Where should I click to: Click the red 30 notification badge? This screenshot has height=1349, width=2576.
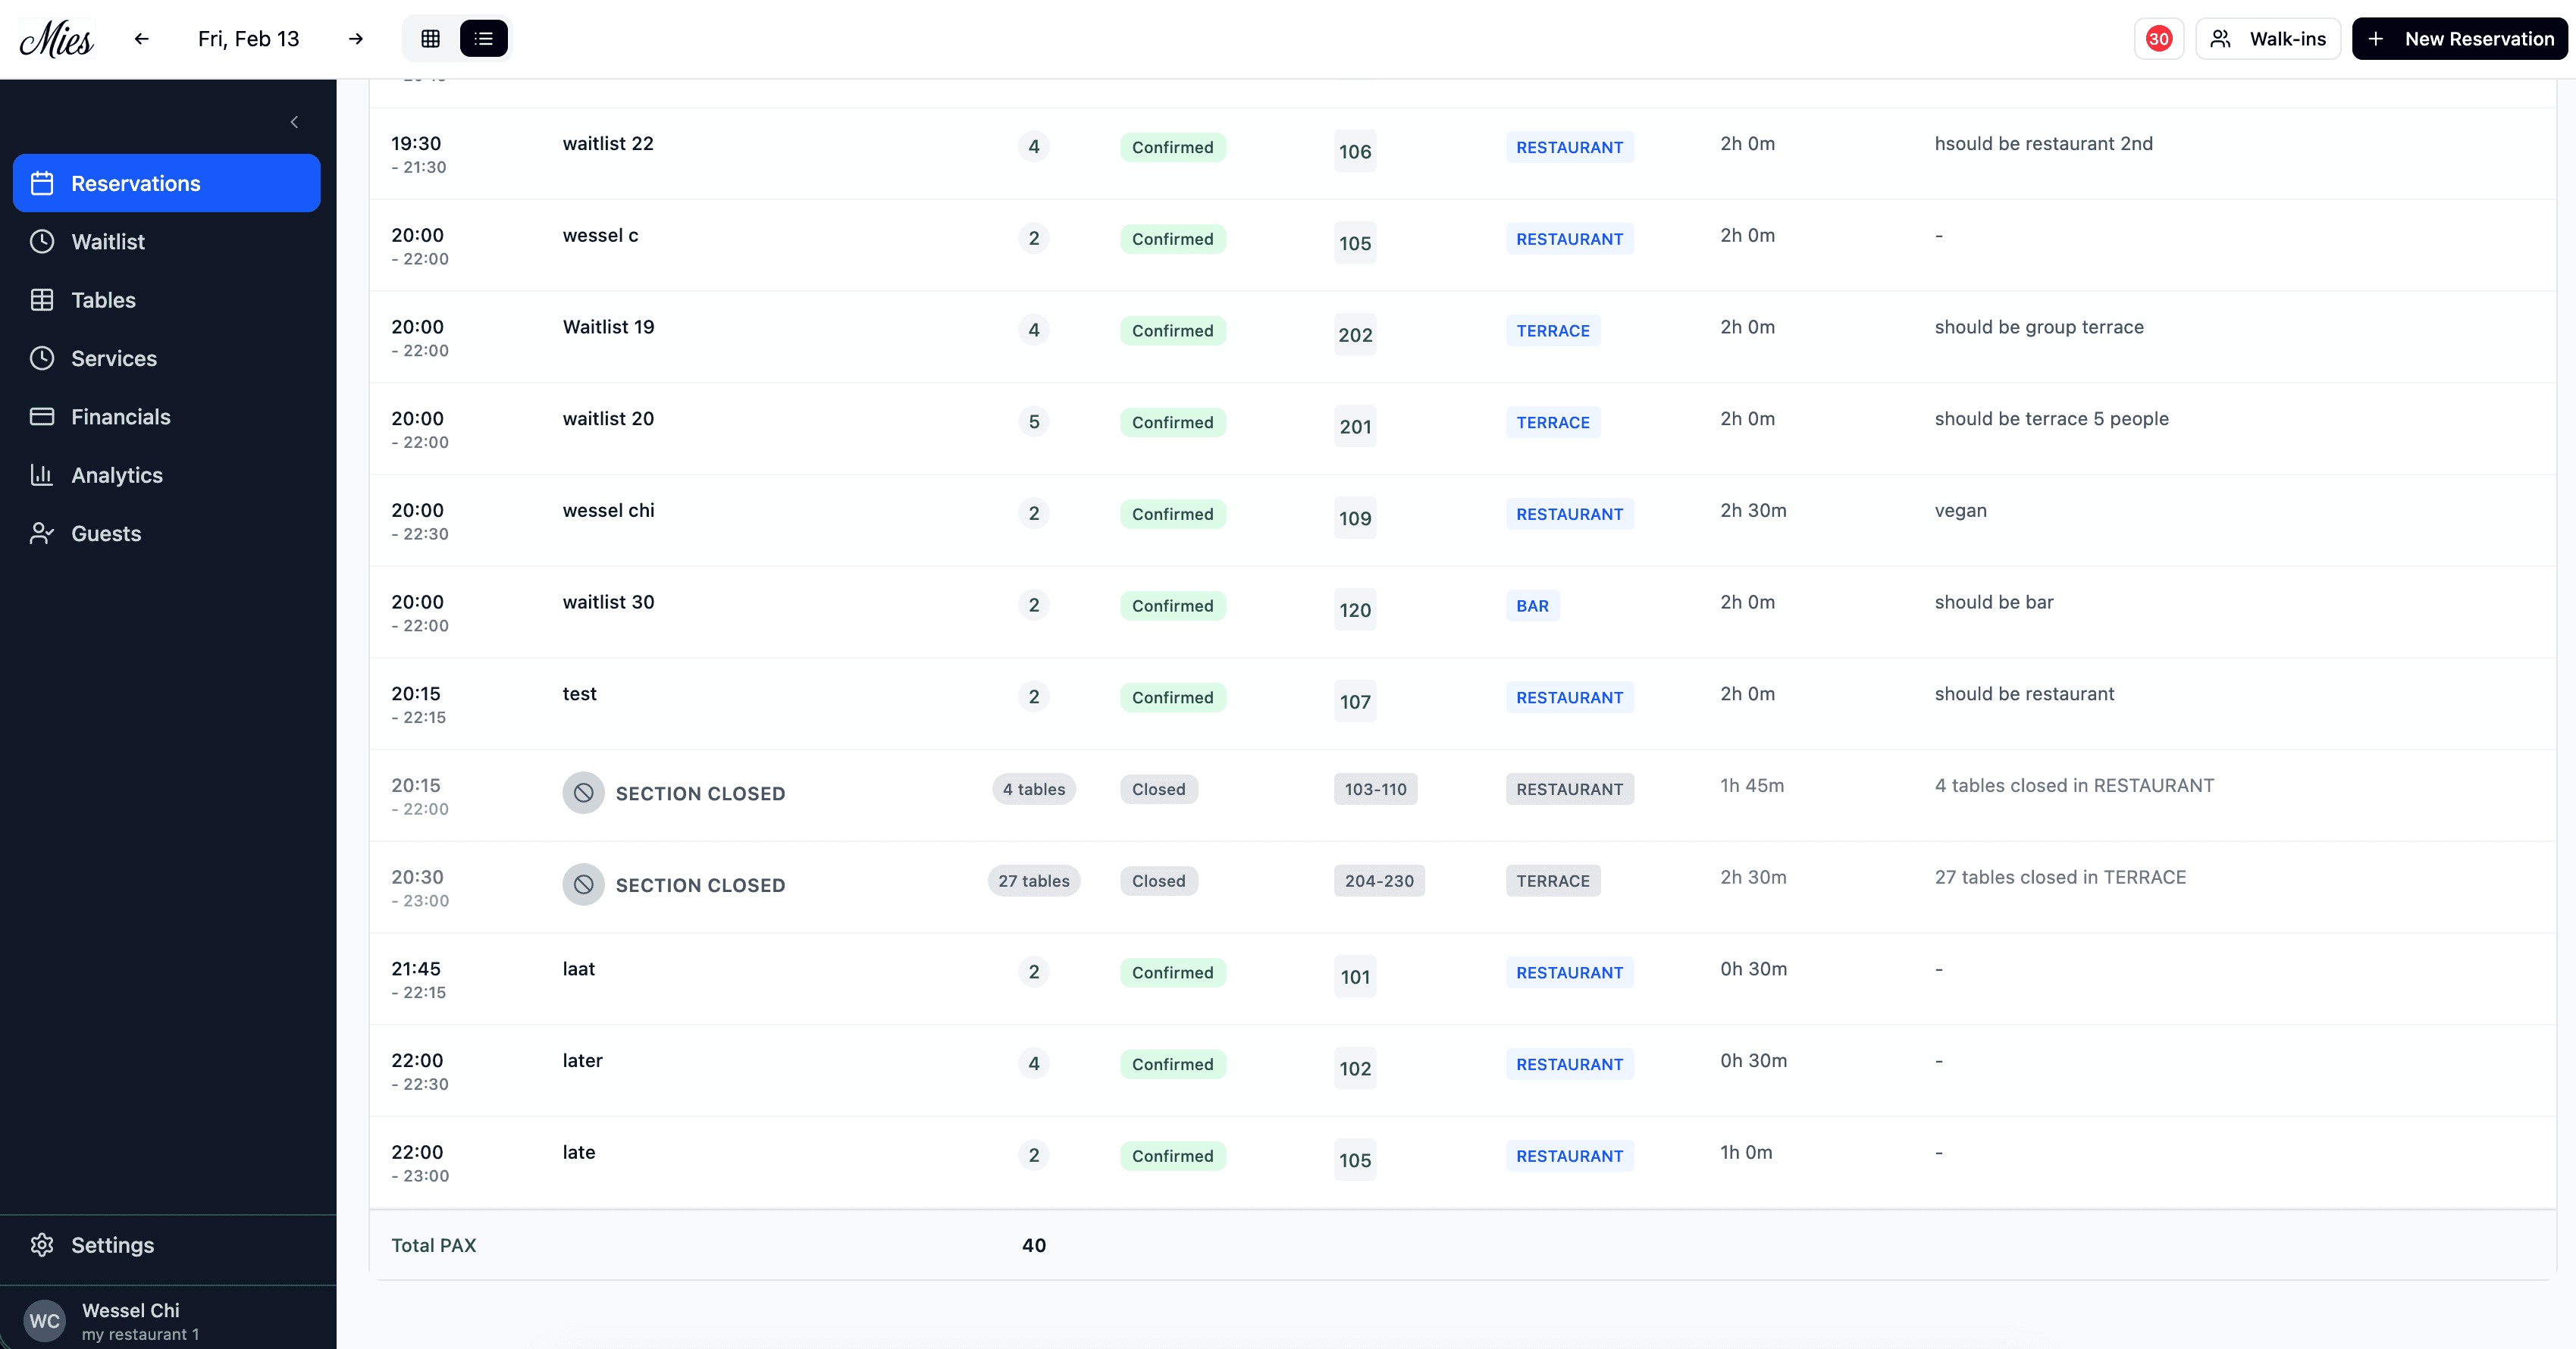(x=2158, y=38)
